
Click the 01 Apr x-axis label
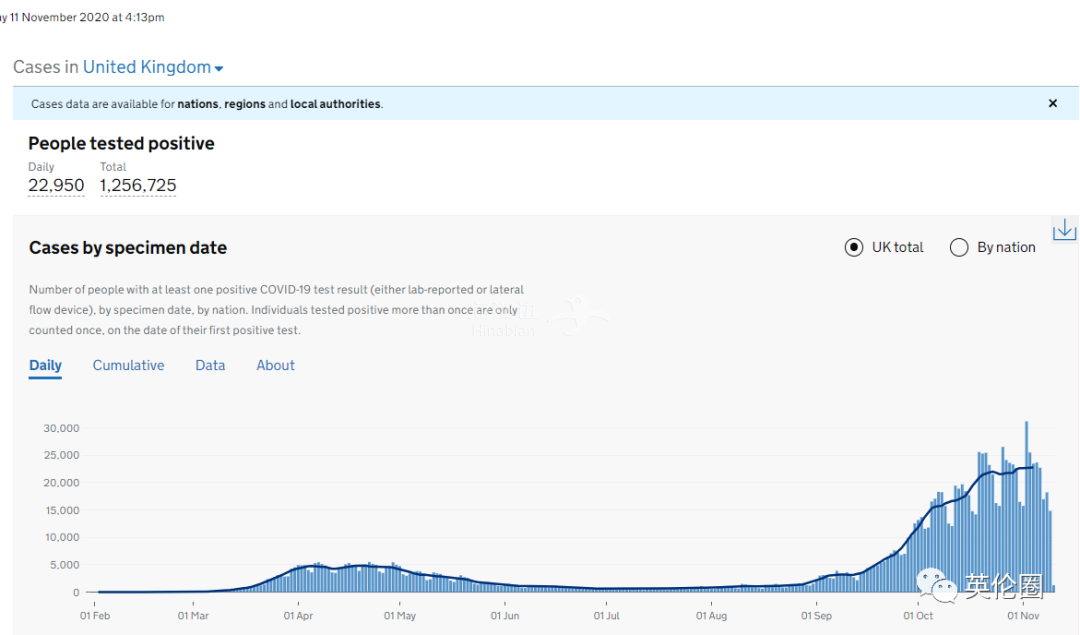tap(298, 616)
